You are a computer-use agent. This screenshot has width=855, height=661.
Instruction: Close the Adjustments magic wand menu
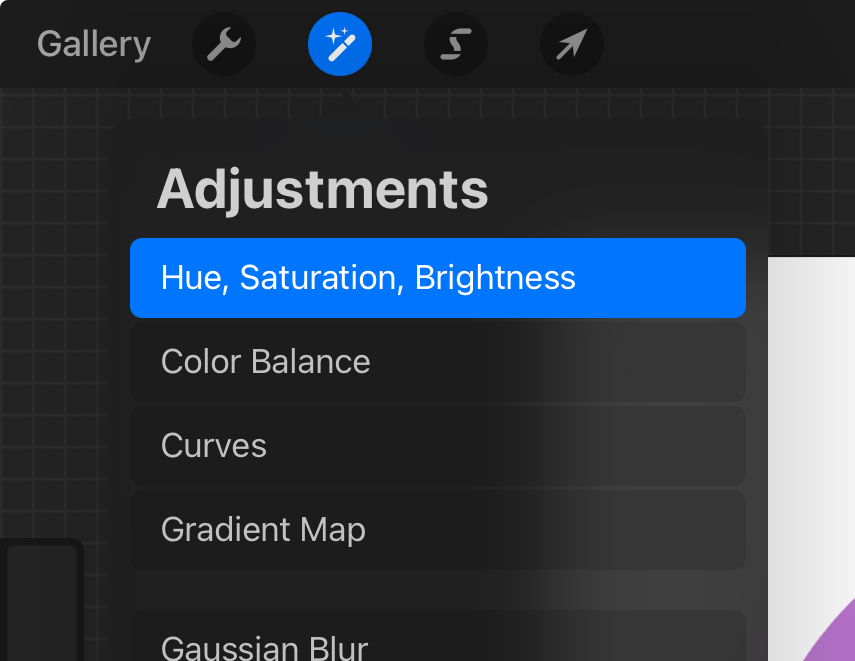click(340, 44)
